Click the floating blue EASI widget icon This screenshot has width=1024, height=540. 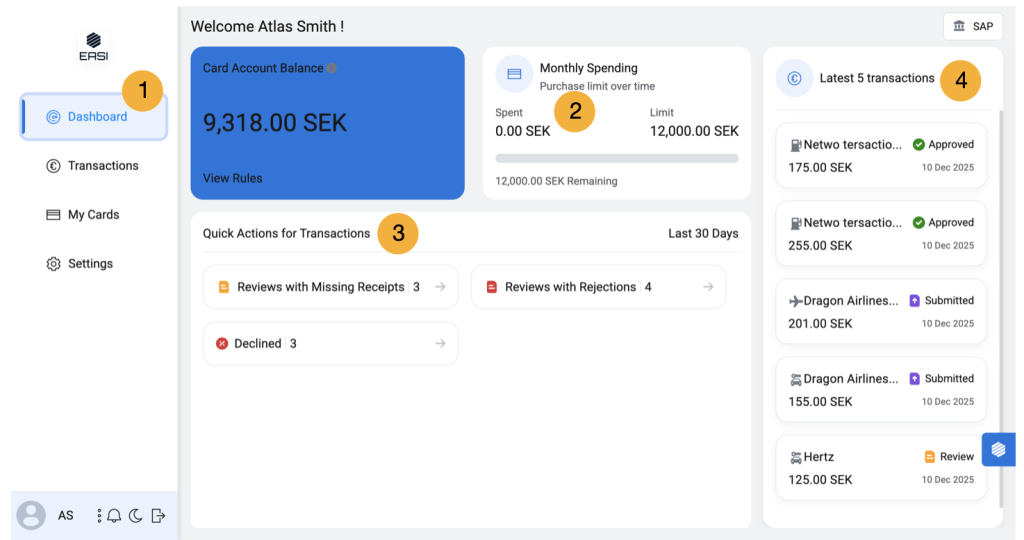pyautogui.click(x=998, y=450)
